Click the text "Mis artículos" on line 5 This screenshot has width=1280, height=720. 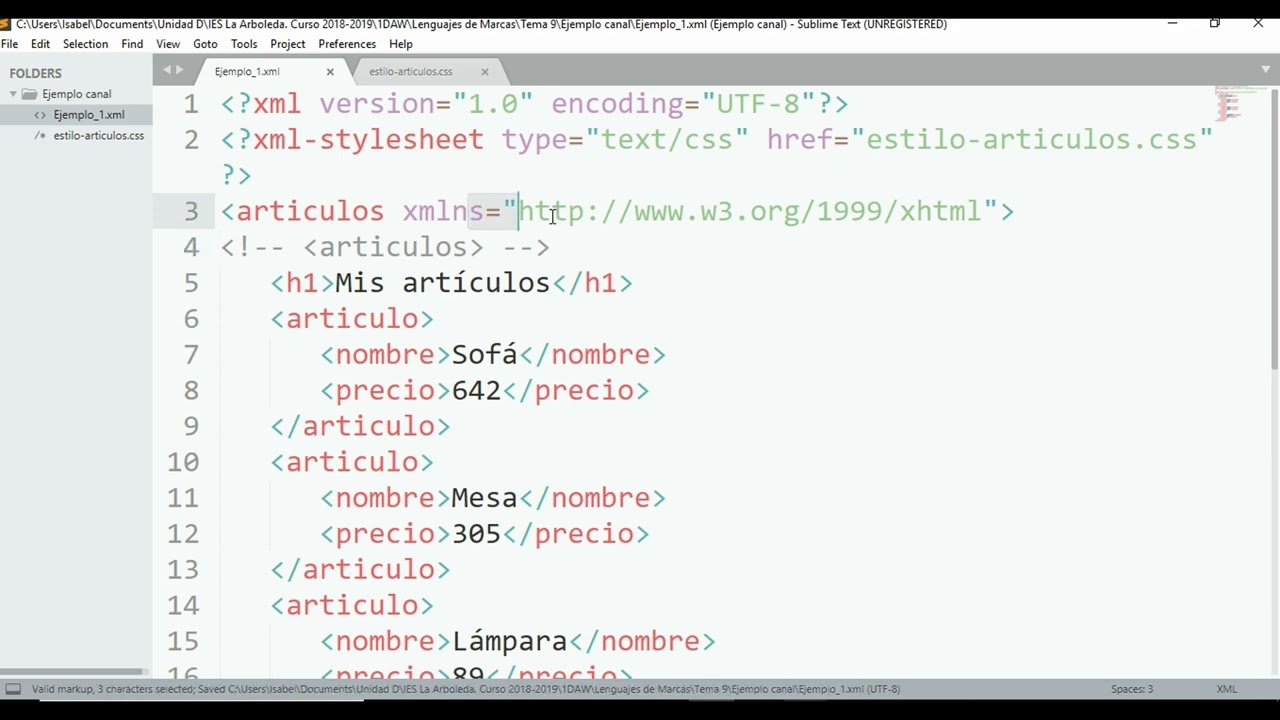442,283
